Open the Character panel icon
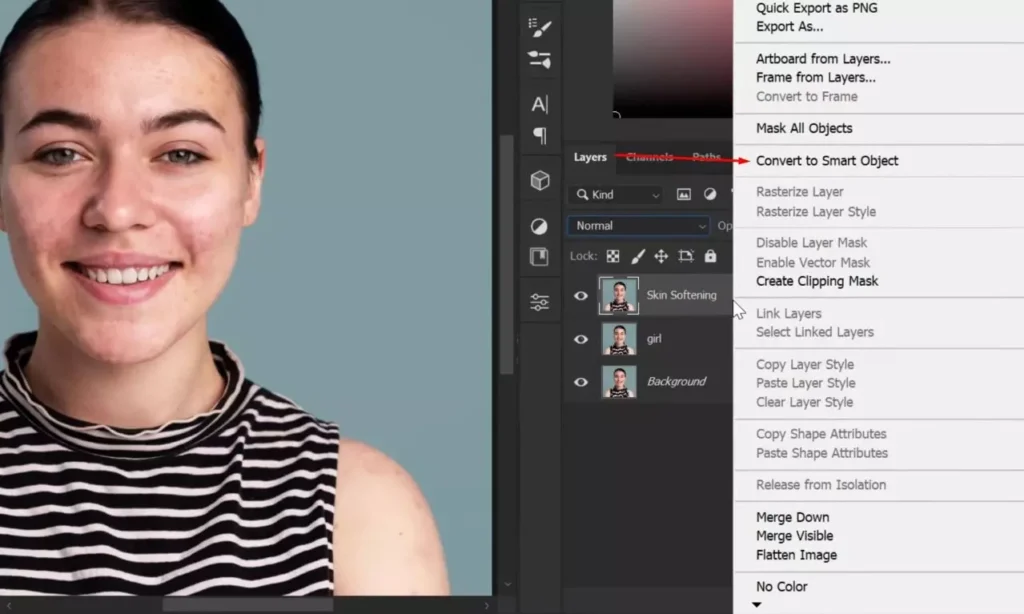The width and height of the screenshot is (1024, 614). pyautogui.click(x=540, y=104)
